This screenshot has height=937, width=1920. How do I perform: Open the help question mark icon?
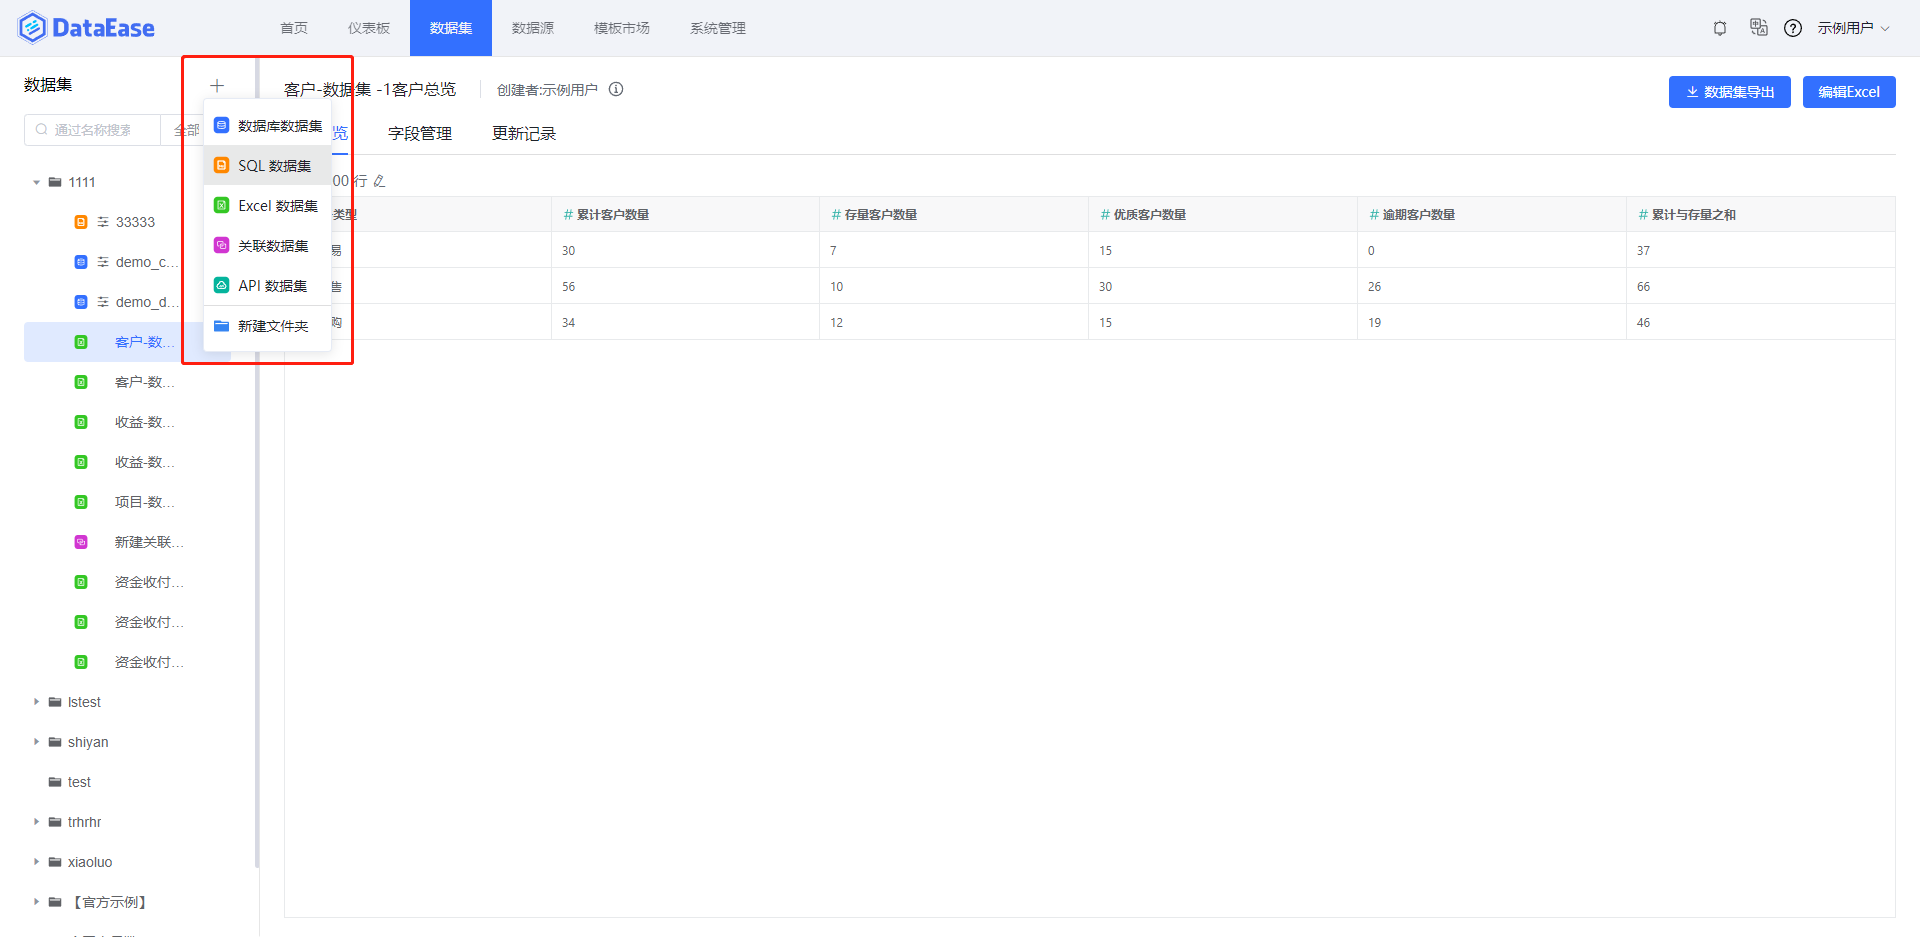coord(1793,28)
